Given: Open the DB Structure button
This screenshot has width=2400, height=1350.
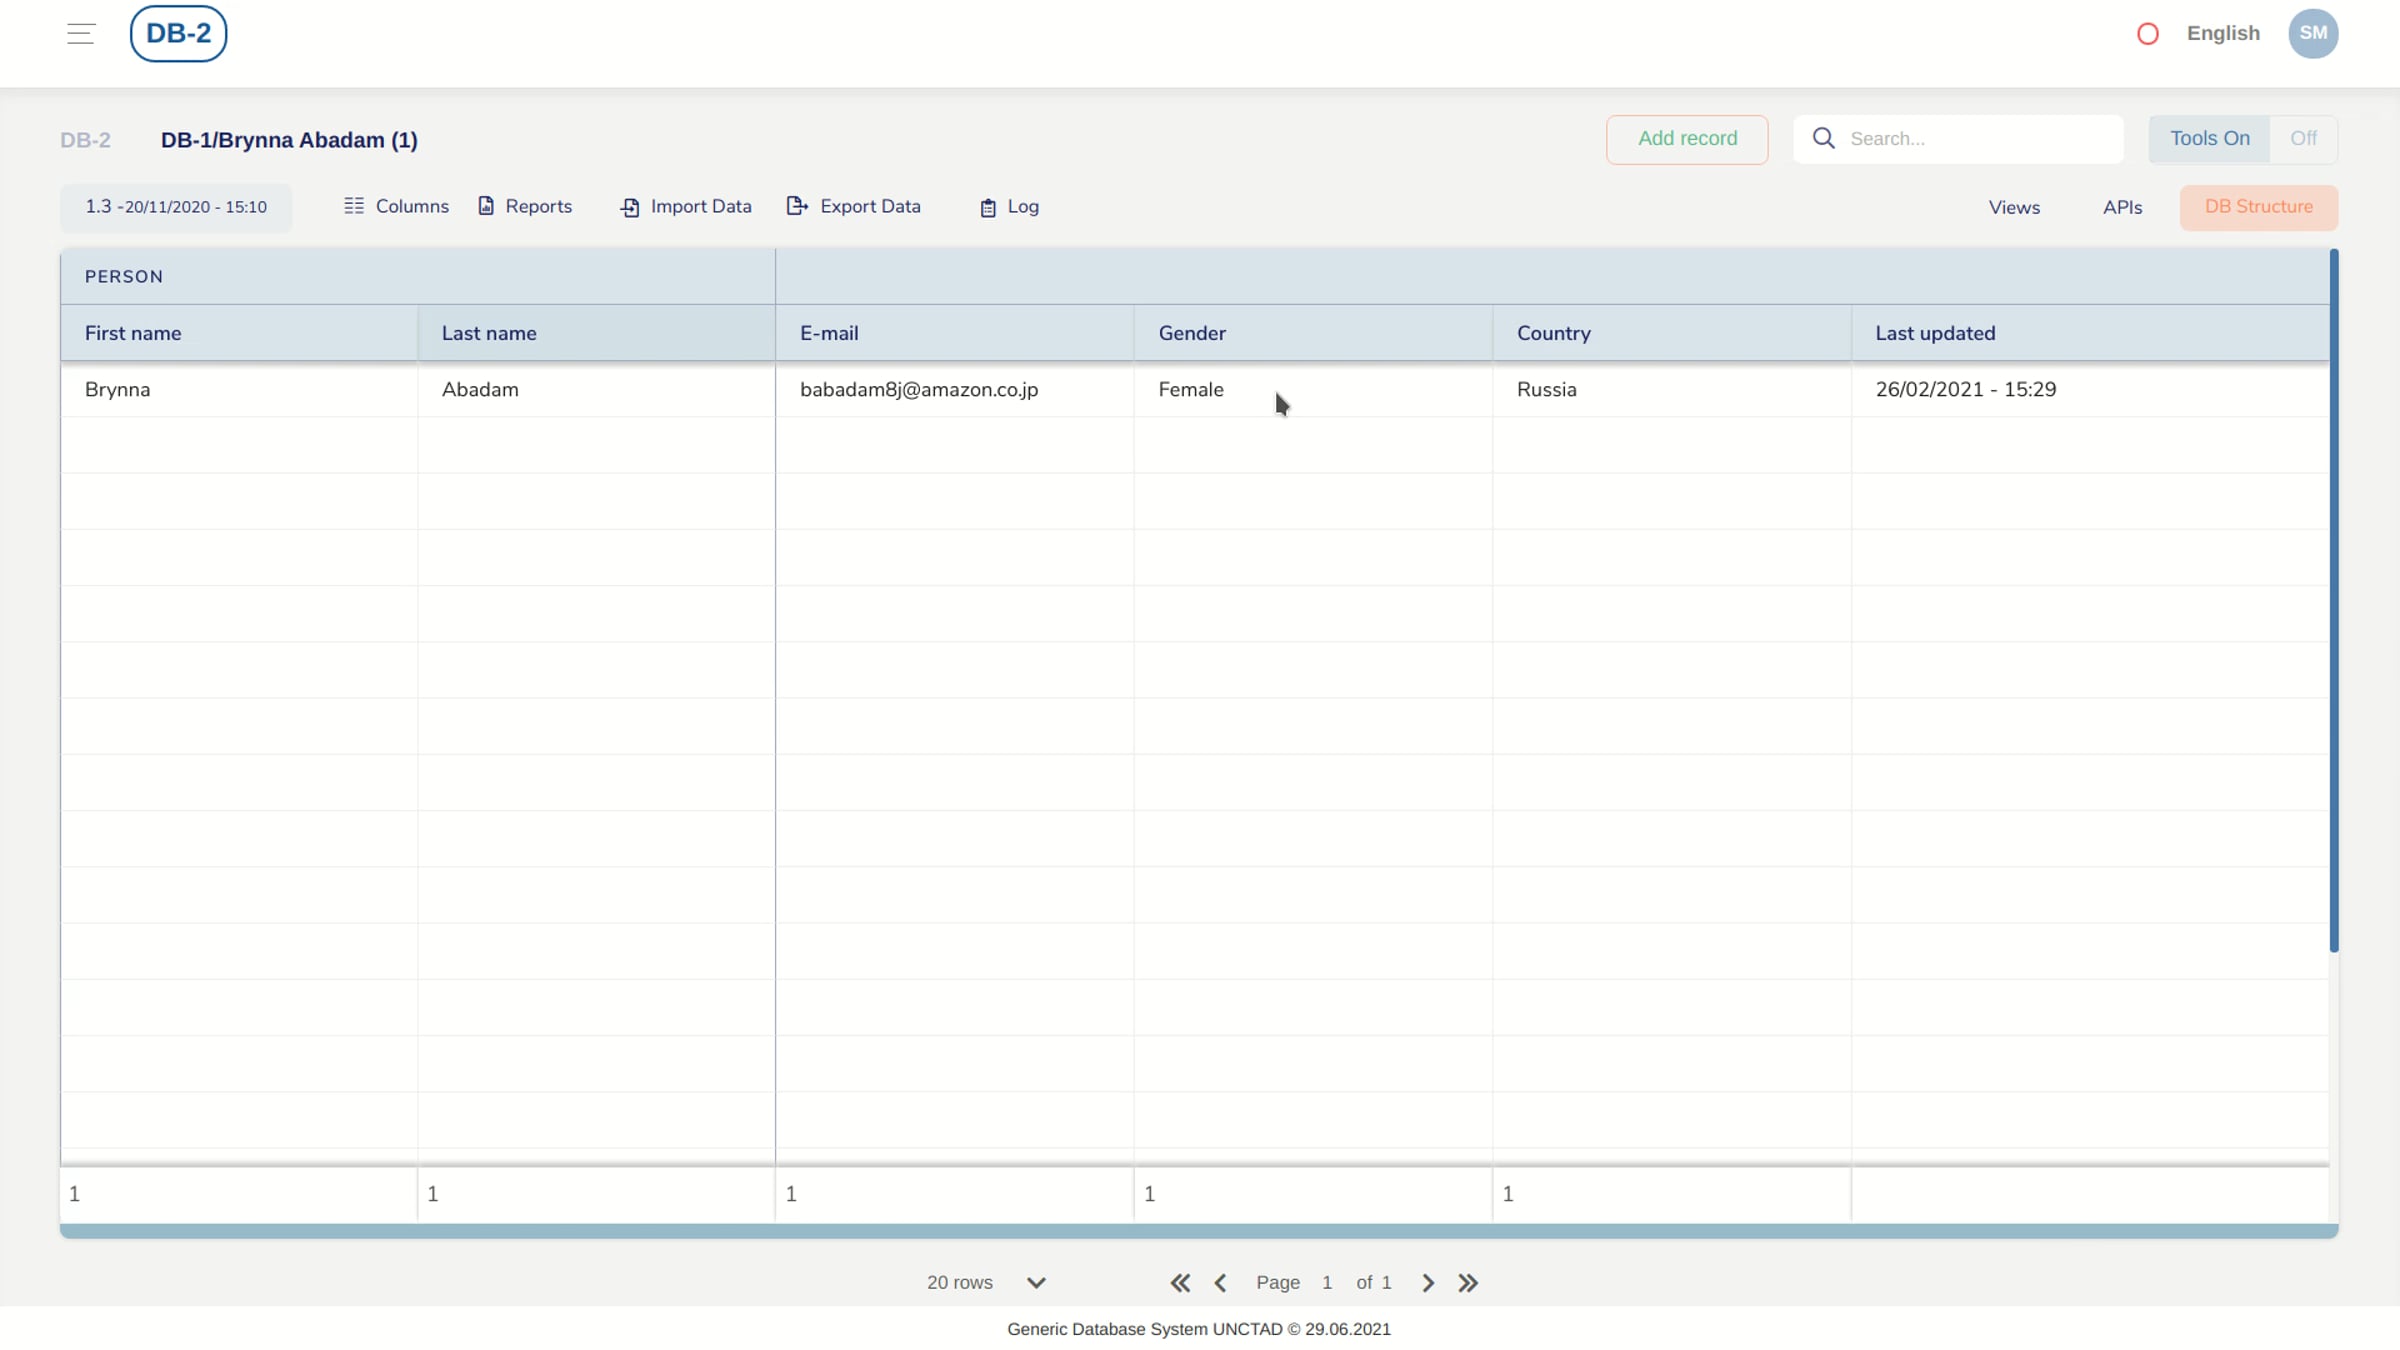Looking at the screenshot, I should pyautogui.click(x=2258, y=207).
